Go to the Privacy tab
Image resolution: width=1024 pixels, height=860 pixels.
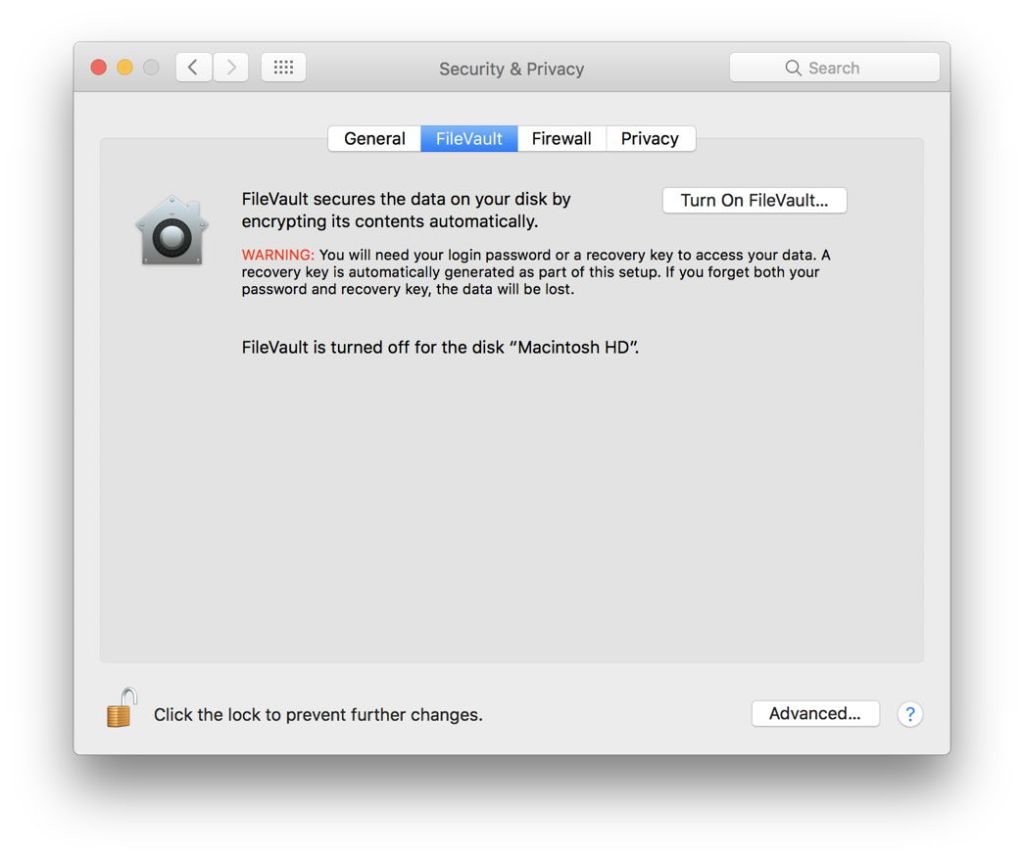click(x=649, y=139)
